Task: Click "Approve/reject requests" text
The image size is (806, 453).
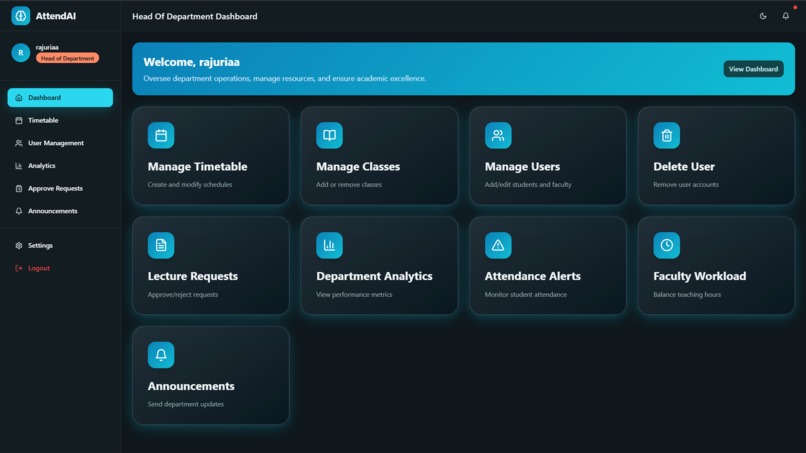Action: (182, 295)
